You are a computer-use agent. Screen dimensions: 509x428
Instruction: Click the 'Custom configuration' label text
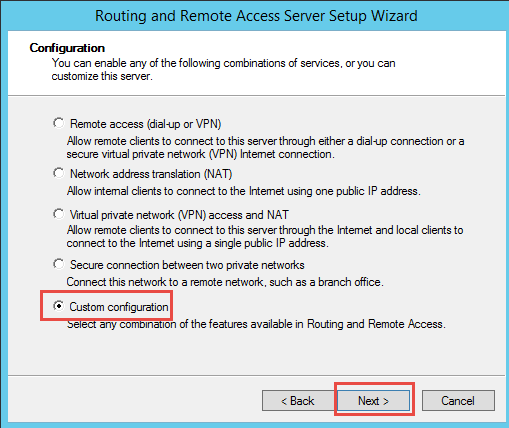coord(119,307)
